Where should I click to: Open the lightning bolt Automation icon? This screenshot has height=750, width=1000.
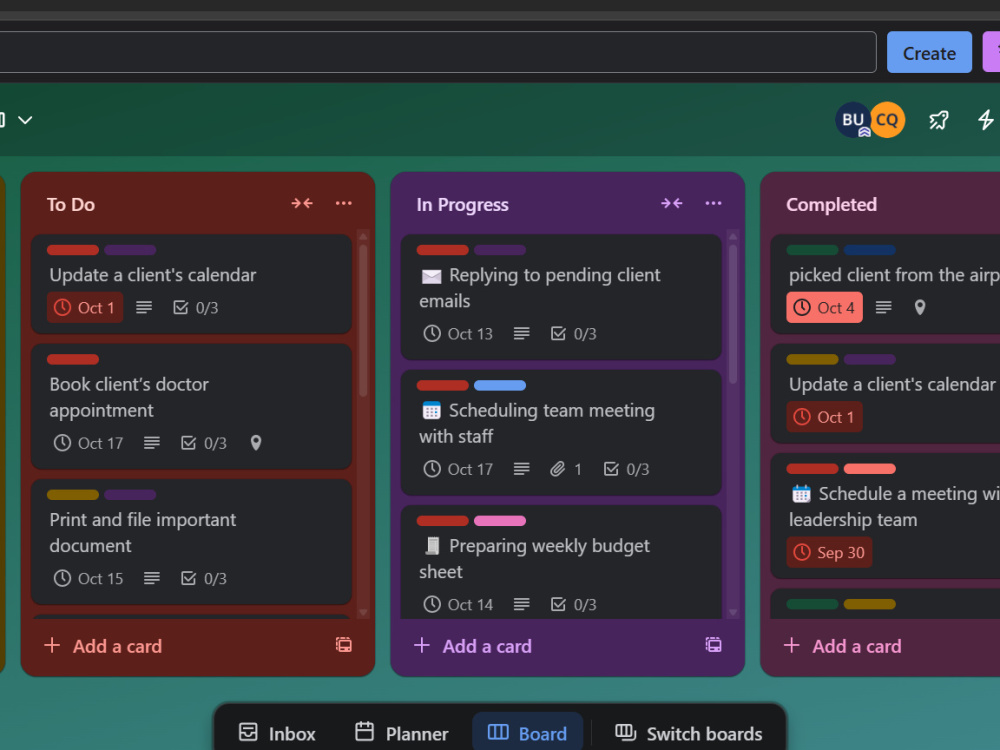[985, 120]
